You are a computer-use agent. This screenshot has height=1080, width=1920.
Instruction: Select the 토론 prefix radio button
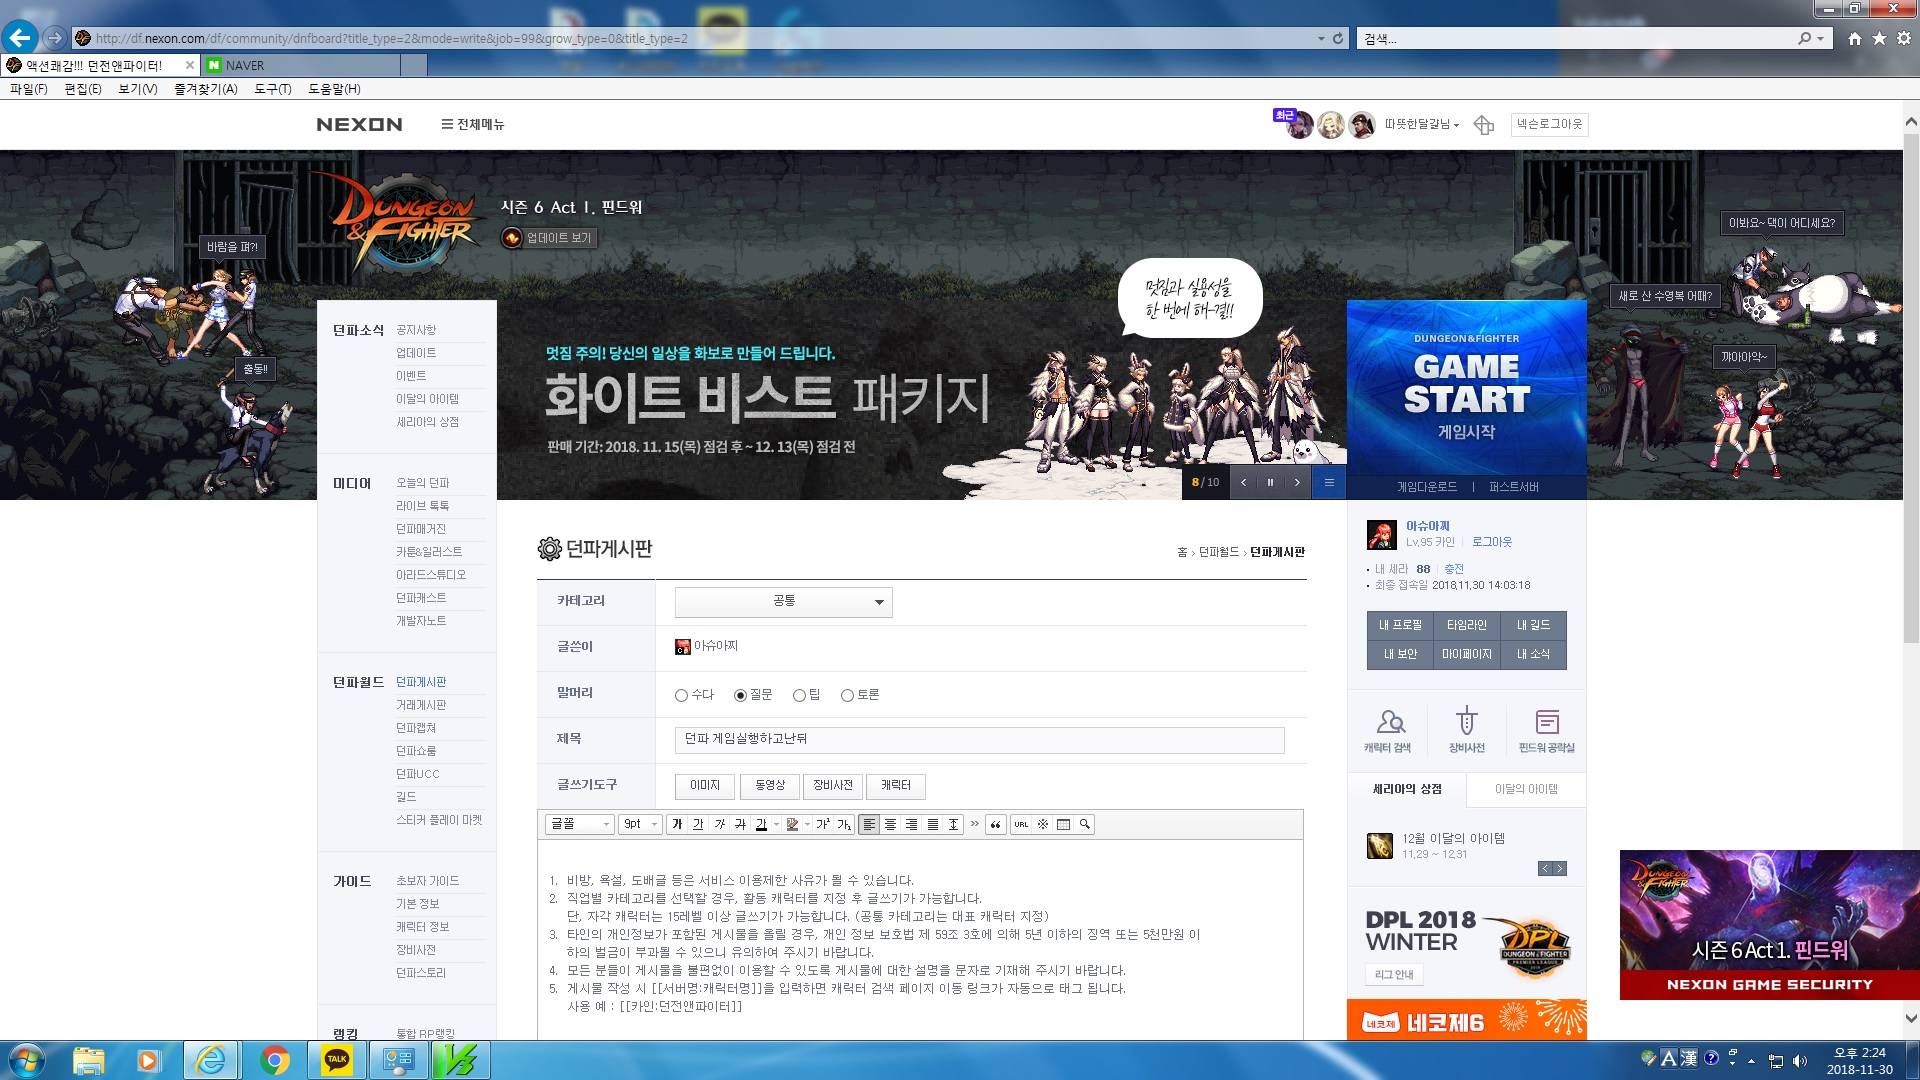click(847, 695)
